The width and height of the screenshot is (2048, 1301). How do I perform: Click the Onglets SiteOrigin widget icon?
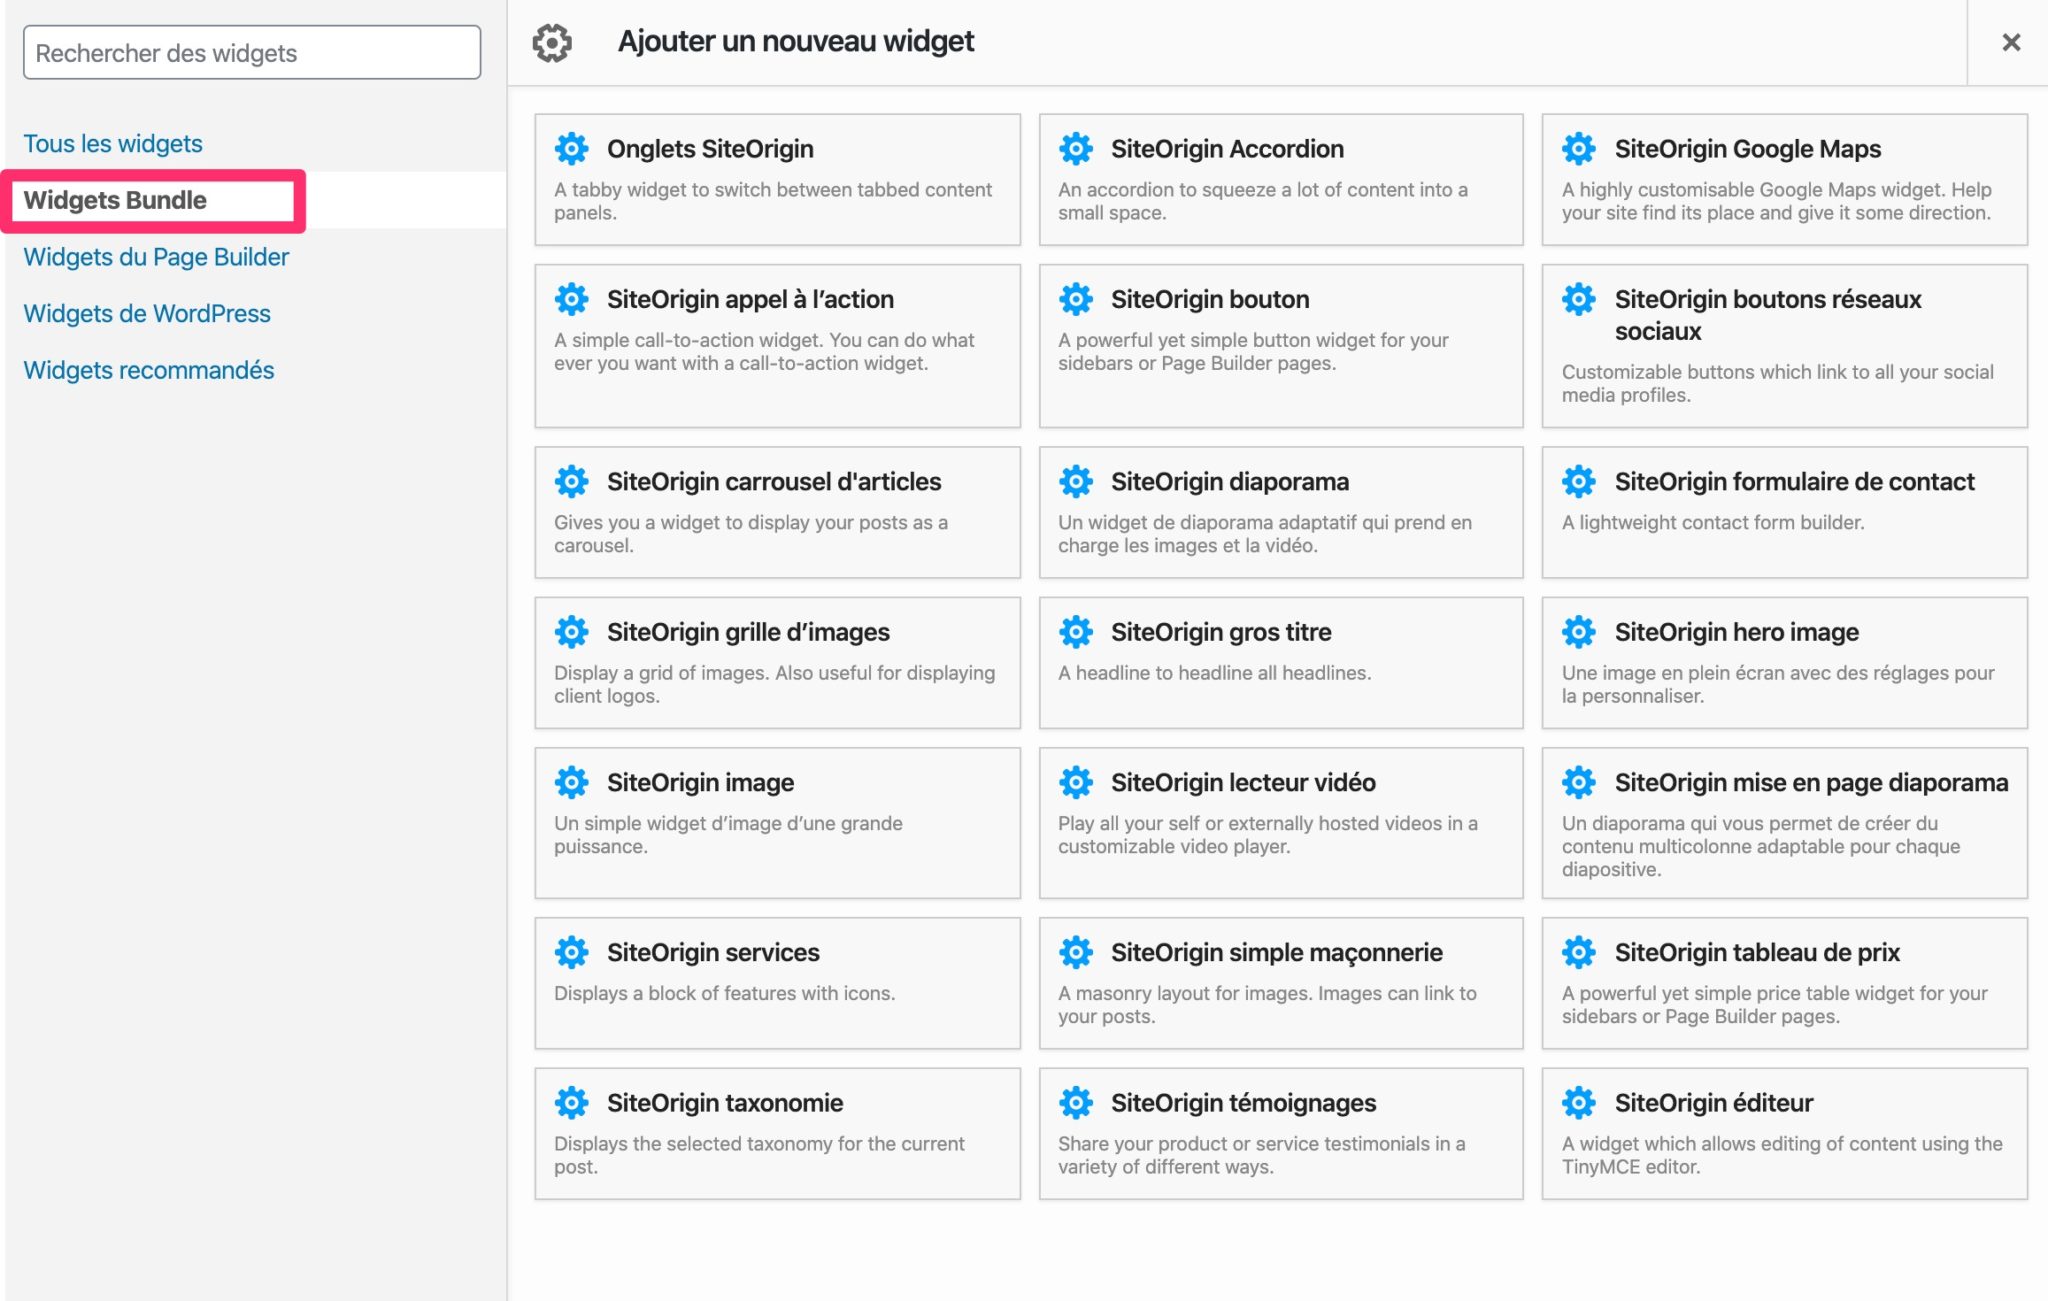coord(572,149)
